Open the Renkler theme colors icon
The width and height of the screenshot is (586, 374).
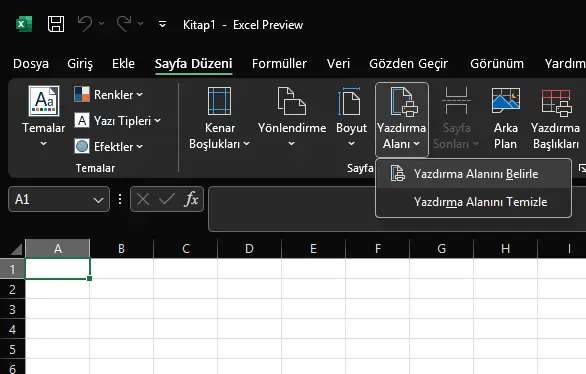(x=81, y=94)
